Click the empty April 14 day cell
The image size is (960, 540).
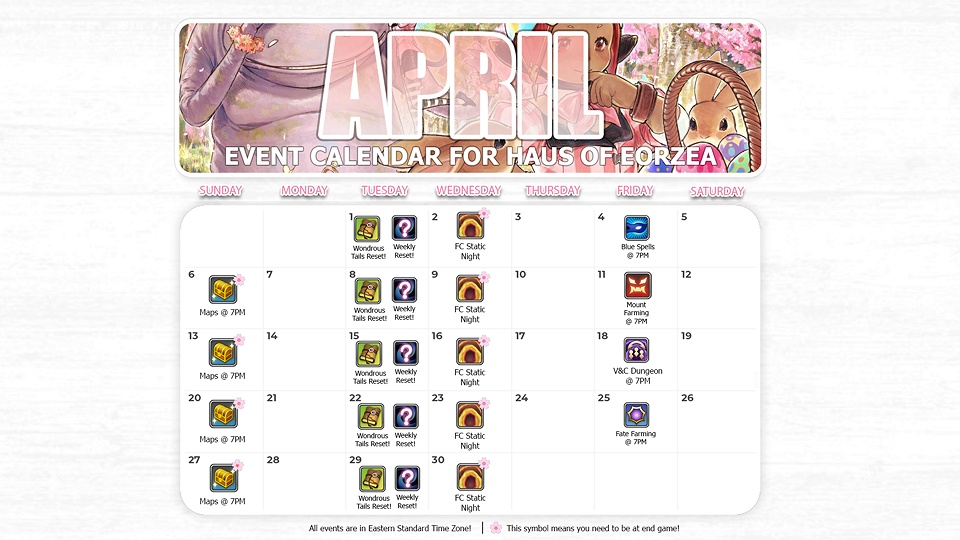304,360
